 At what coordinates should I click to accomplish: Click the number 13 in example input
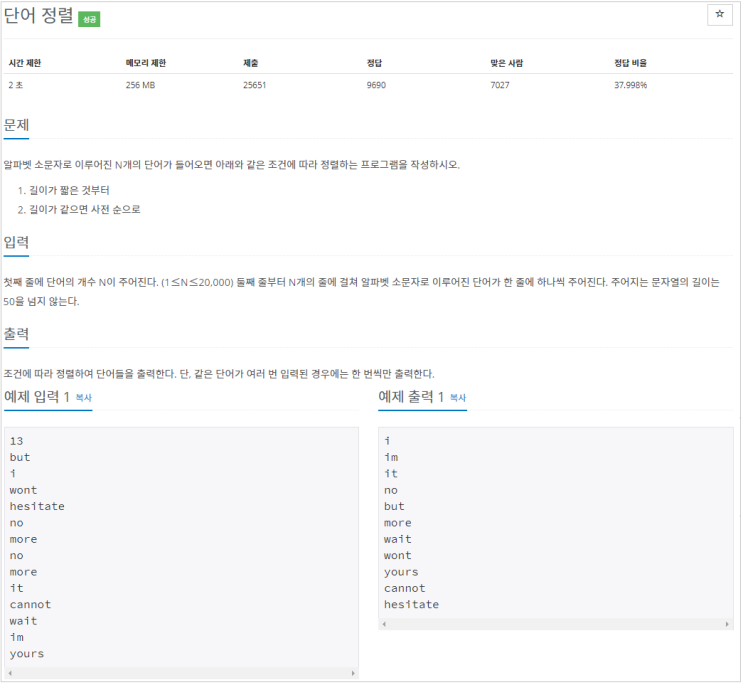pyautogui.click(x=16, y=441)
